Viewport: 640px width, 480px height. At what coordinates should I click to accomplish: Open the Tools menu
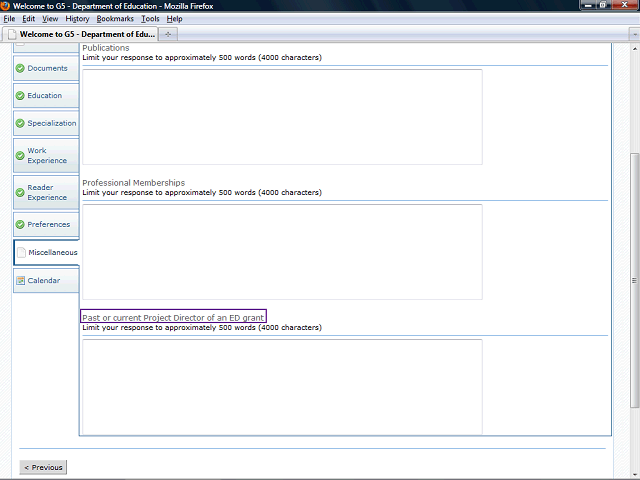tap(150, 19)
